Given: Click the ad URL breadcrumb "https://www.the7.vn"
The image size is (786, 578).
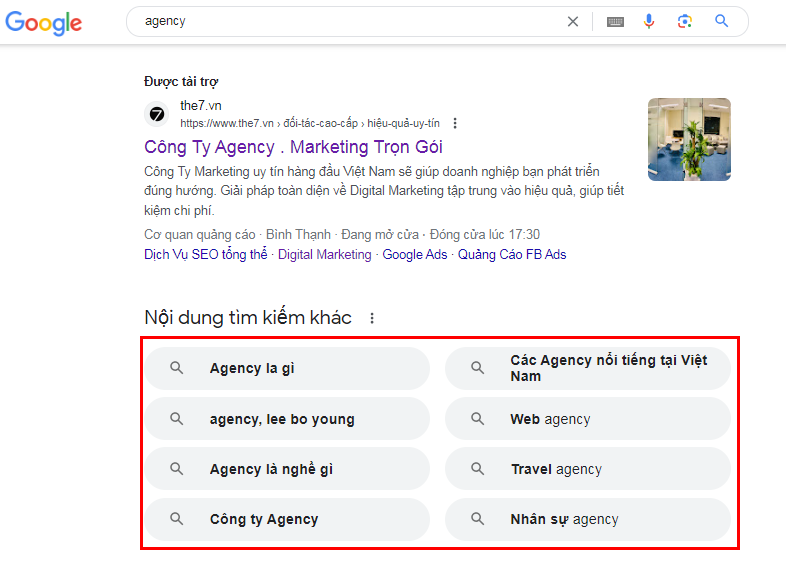Looking at the screenshot, I should [227, 123].
